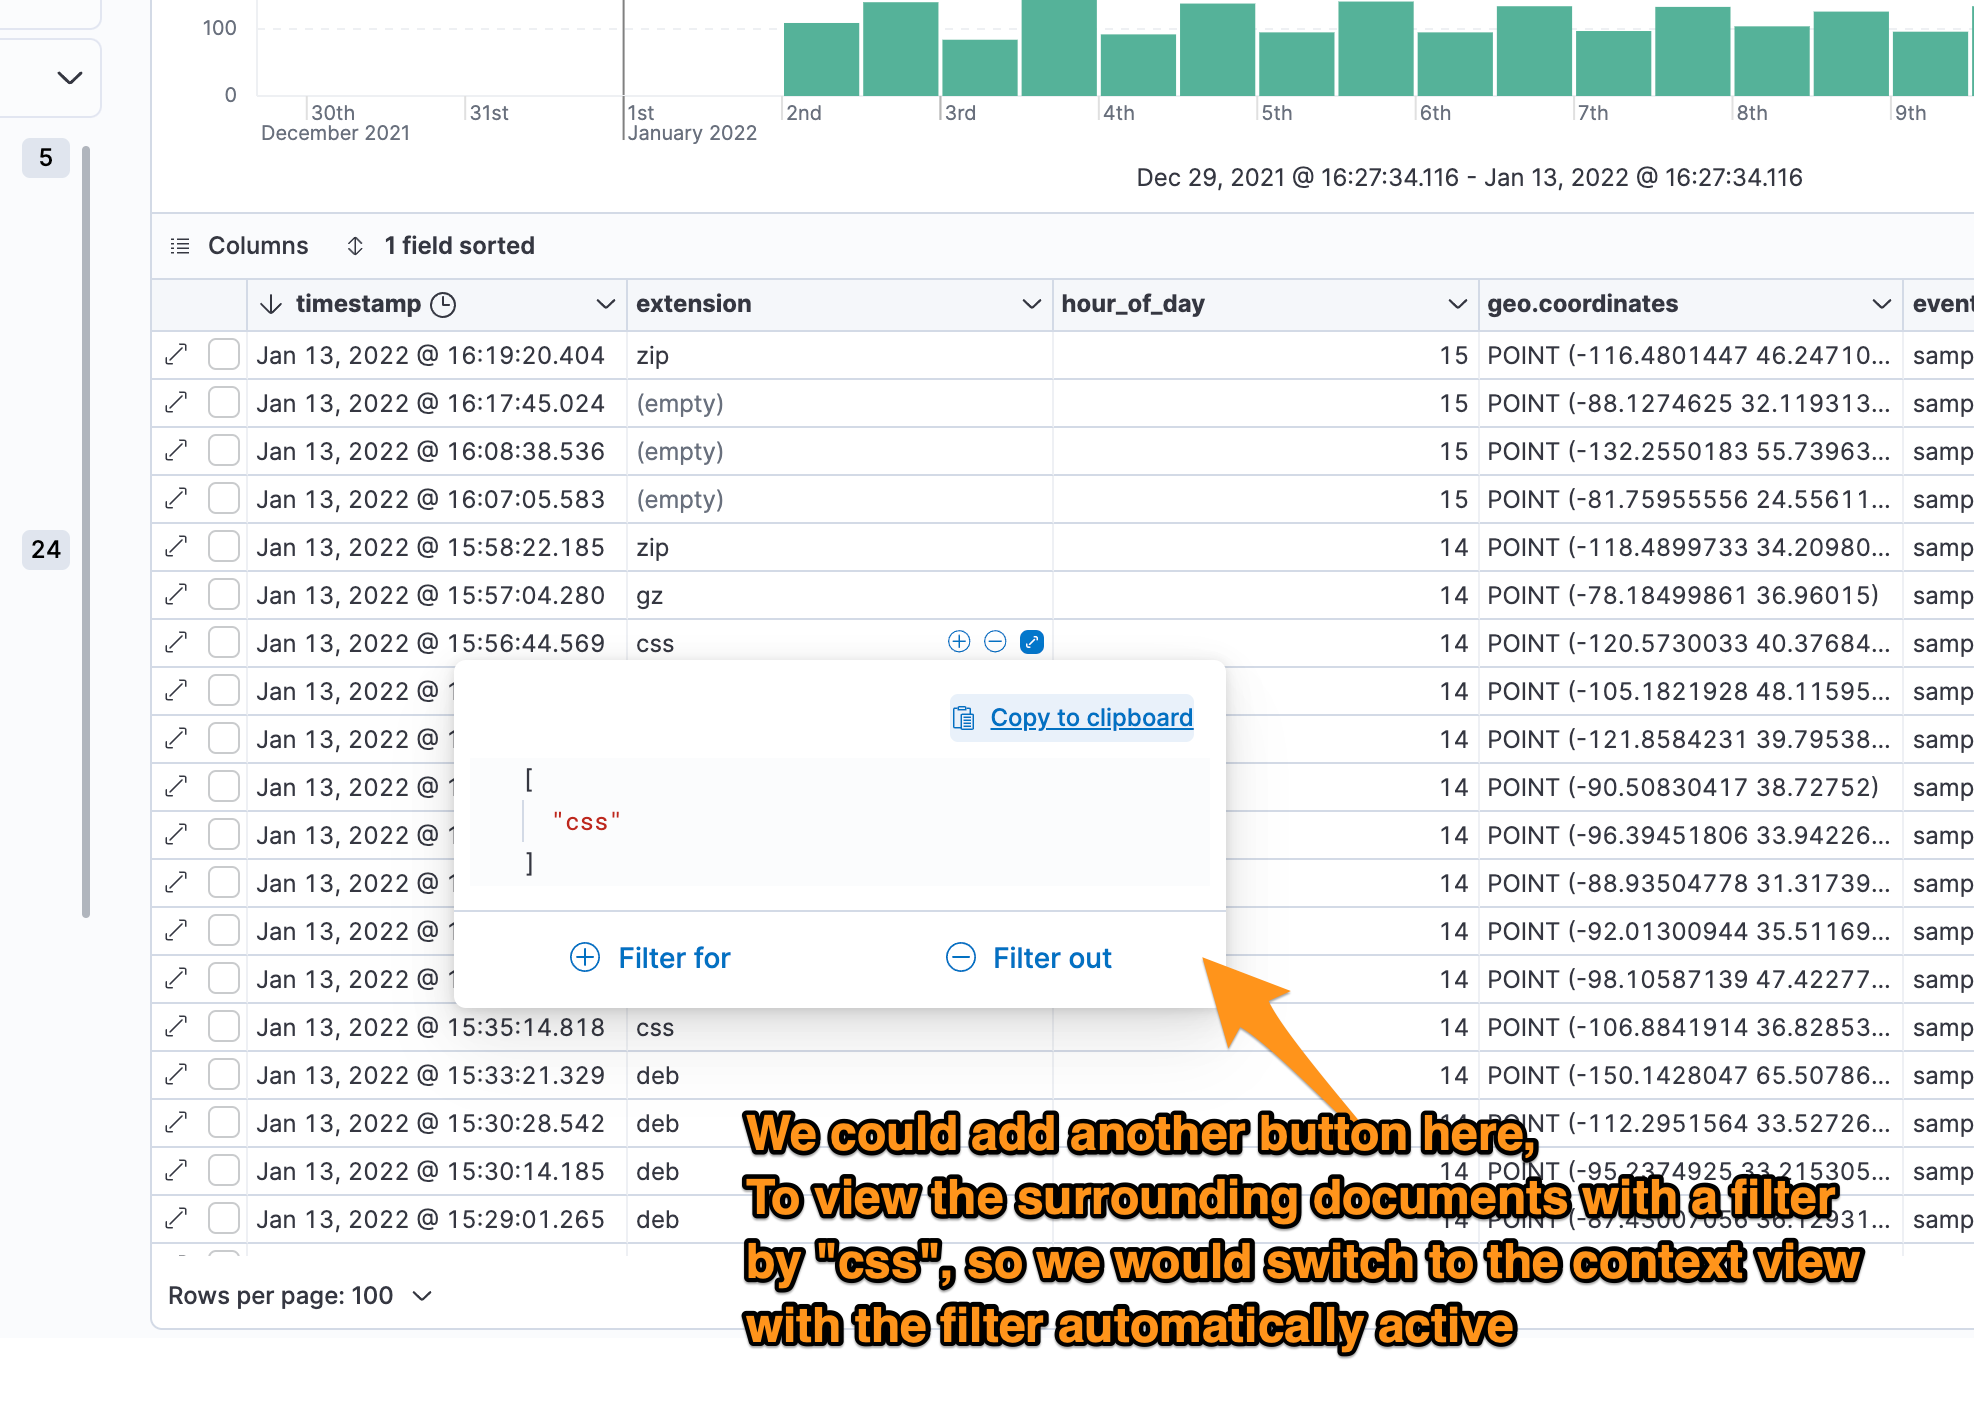Open the timestamp column options dropdown

point(606,304)
